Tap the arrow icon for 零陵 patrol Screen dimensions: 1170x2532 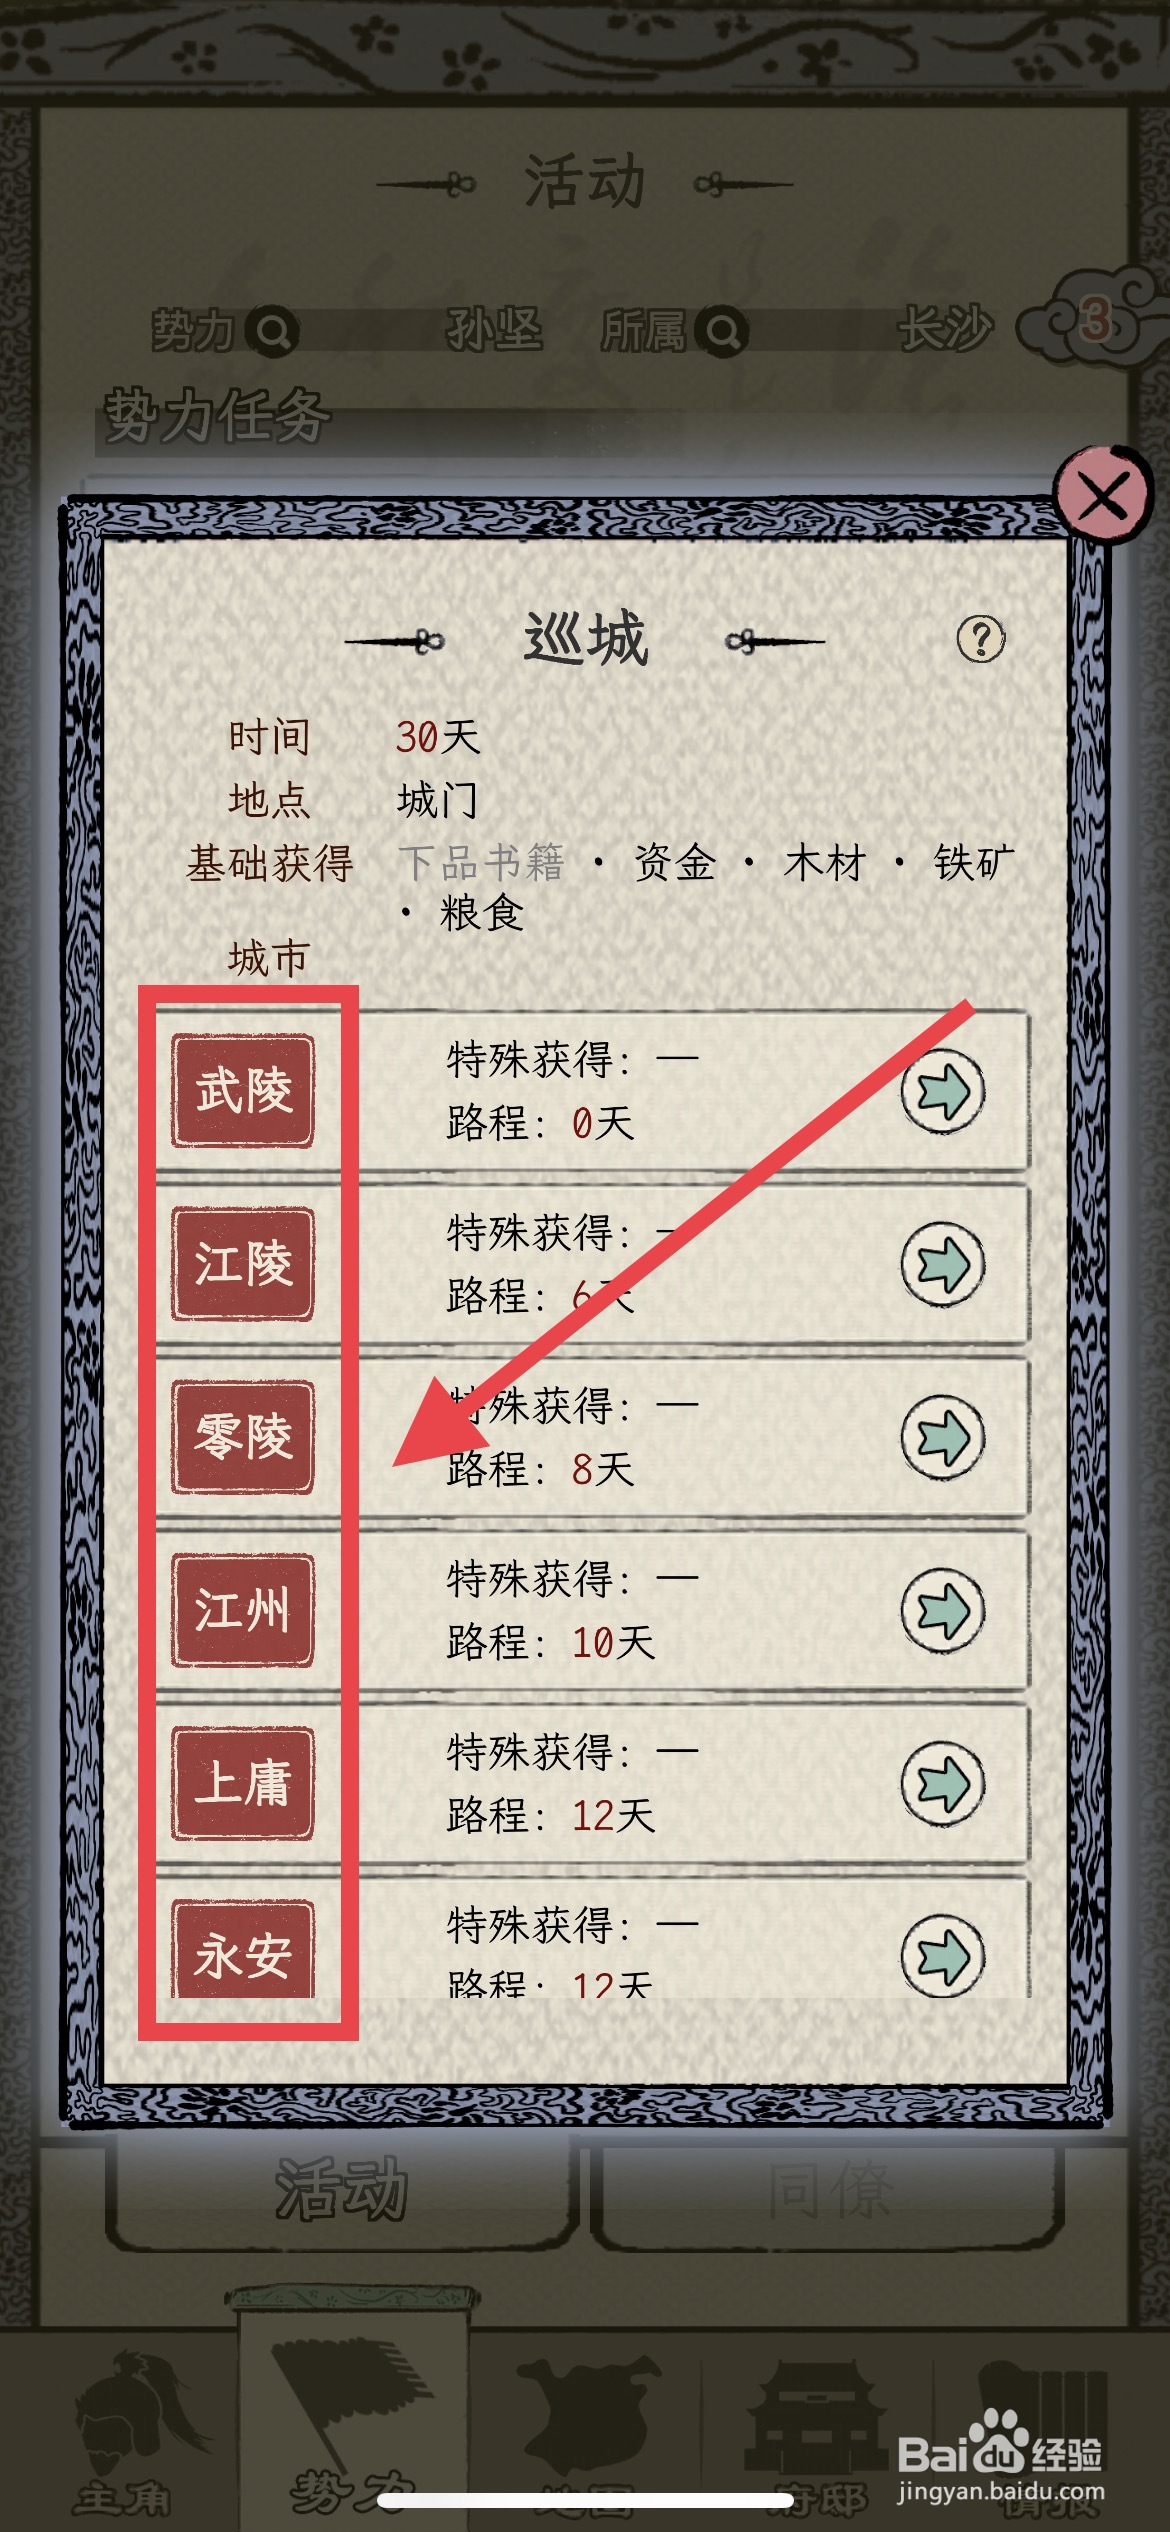pyautogui.click(x=943, y=1437)
